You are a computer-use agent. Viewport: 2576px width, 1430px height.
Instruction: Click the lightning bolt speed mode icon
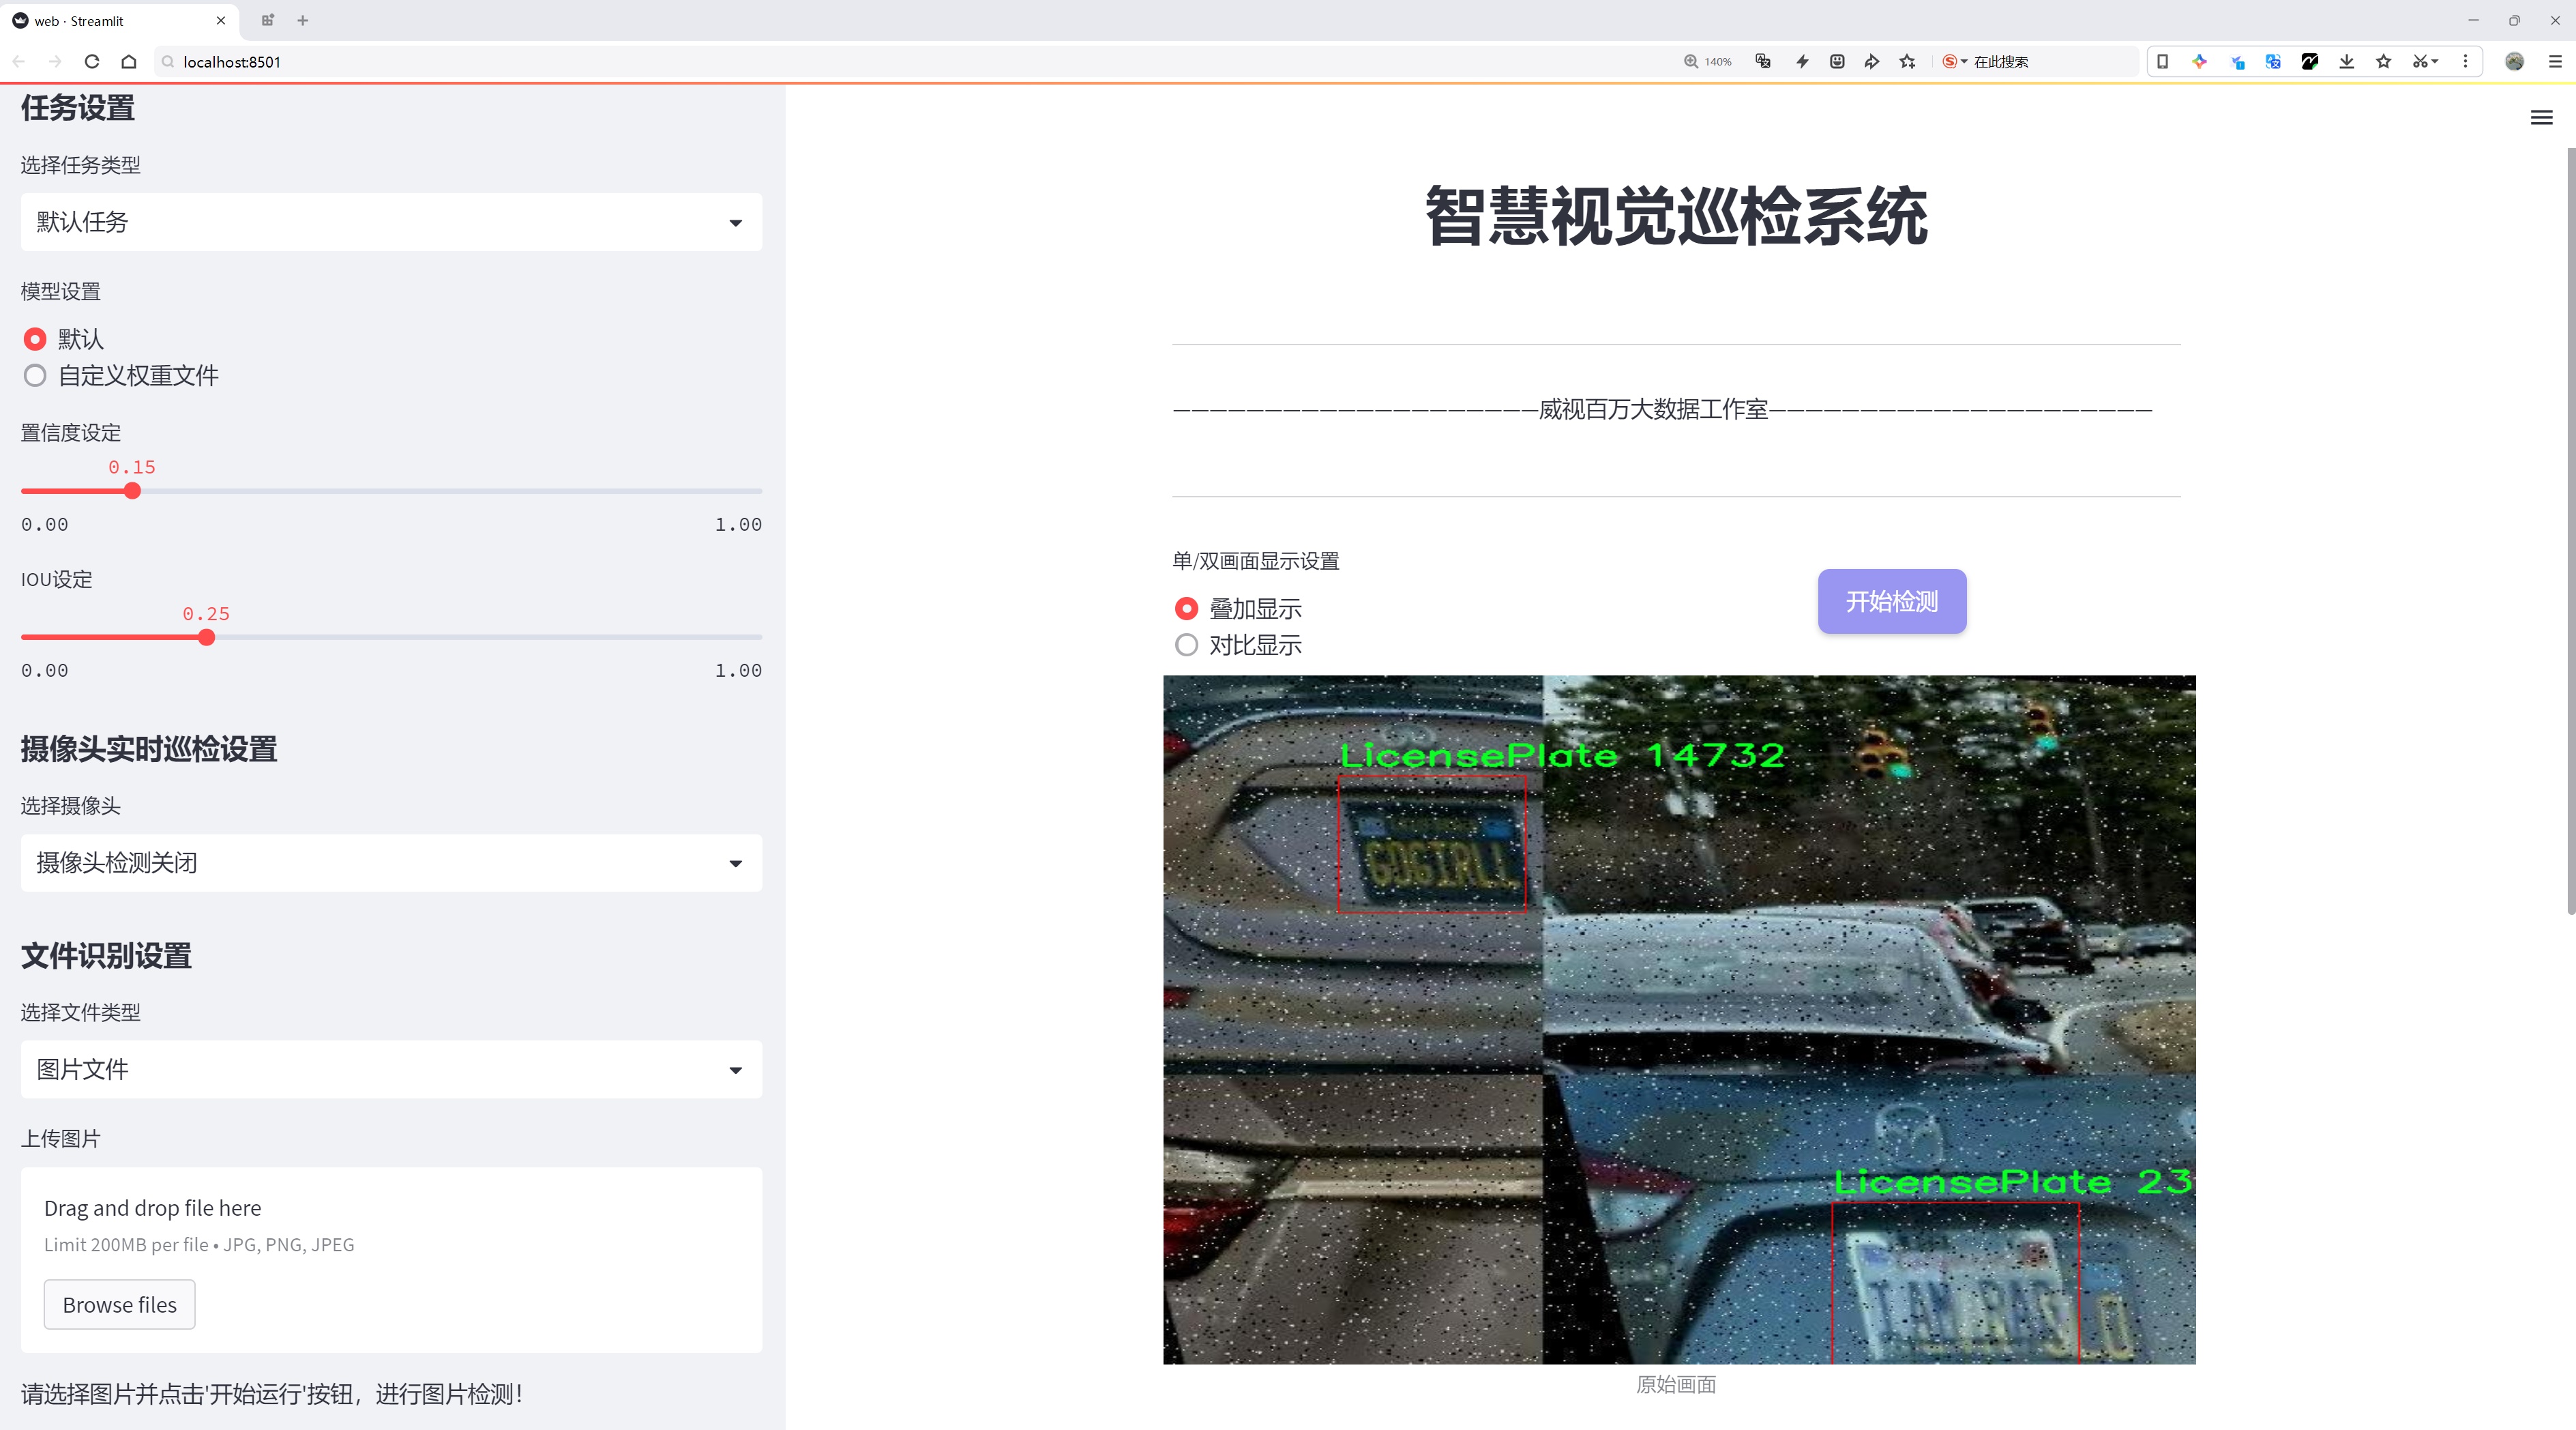(1802, 62)
